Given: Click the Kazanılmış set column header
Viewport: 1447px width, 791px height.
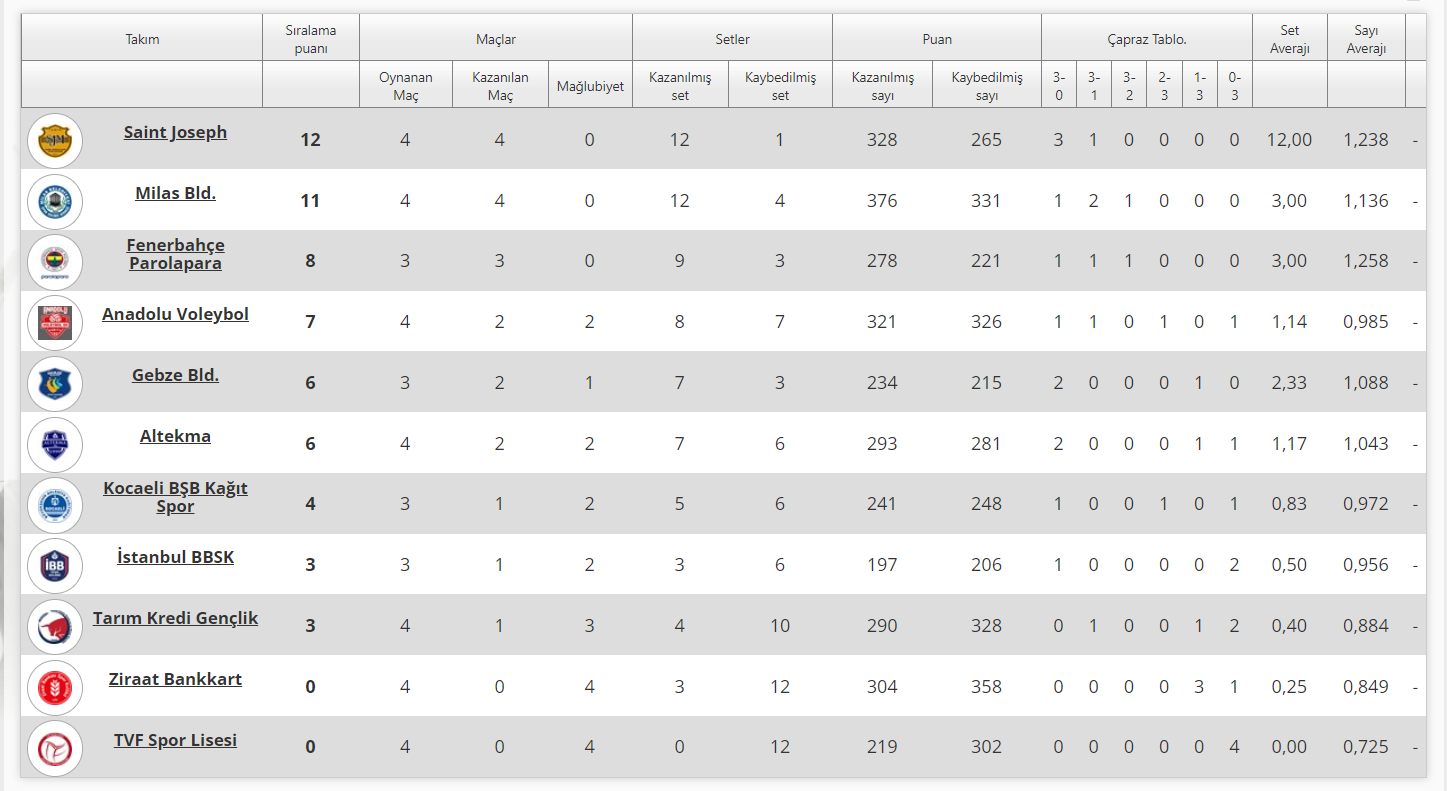Looking at the screenshot, I should 680,86.
